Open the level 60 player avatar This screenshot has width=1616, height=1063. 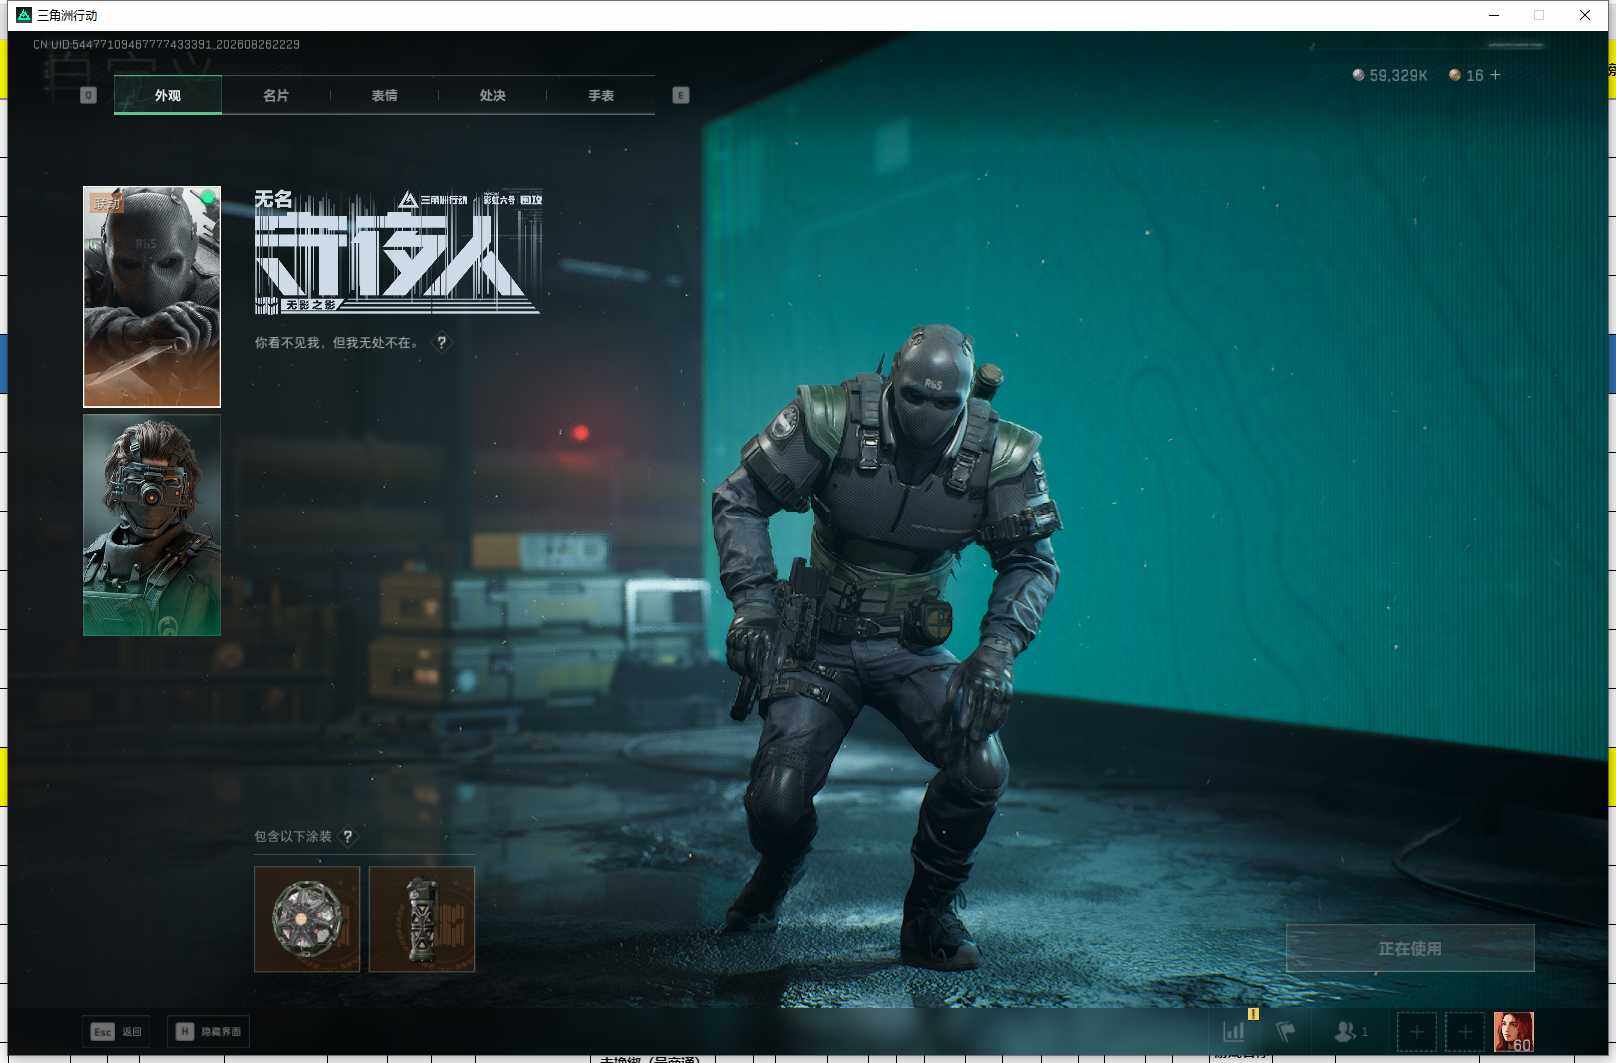pos(1514,1031)
